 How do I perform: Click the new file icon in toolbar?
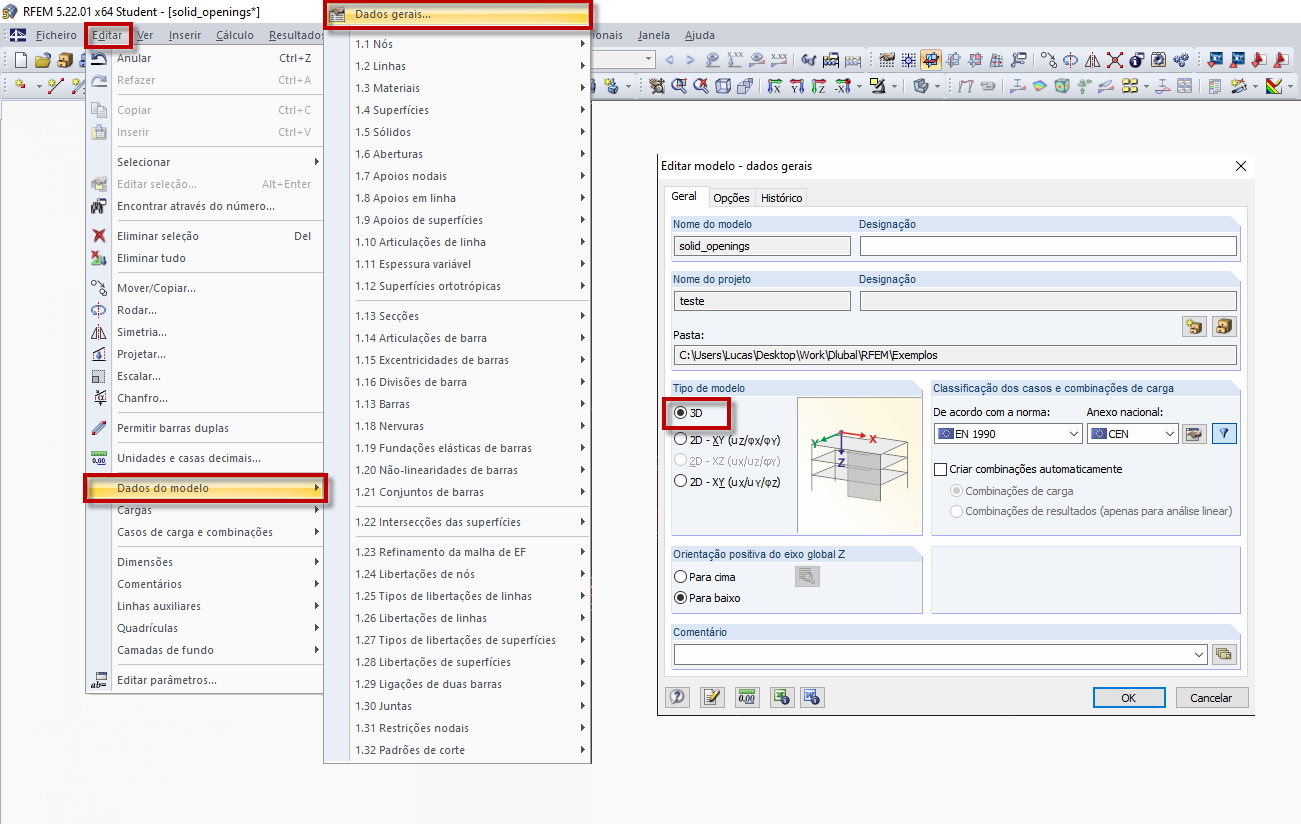20,60
